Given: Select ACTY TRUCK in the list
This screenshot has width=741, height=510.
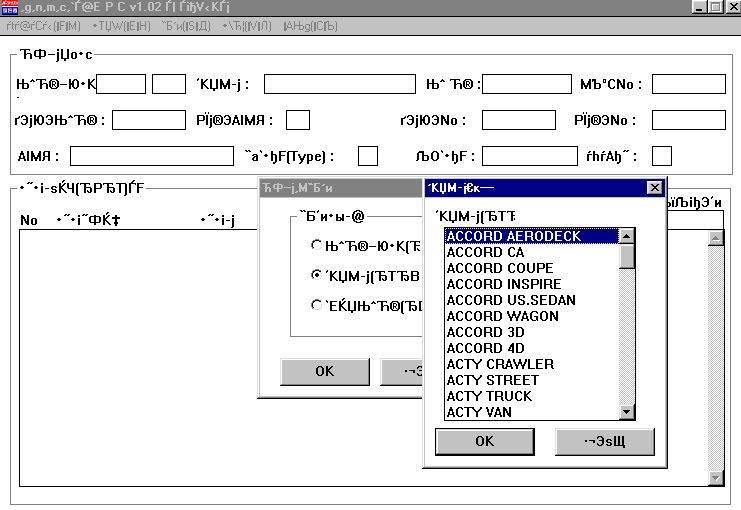Looking at the screenshot, I should click(532, 397).
